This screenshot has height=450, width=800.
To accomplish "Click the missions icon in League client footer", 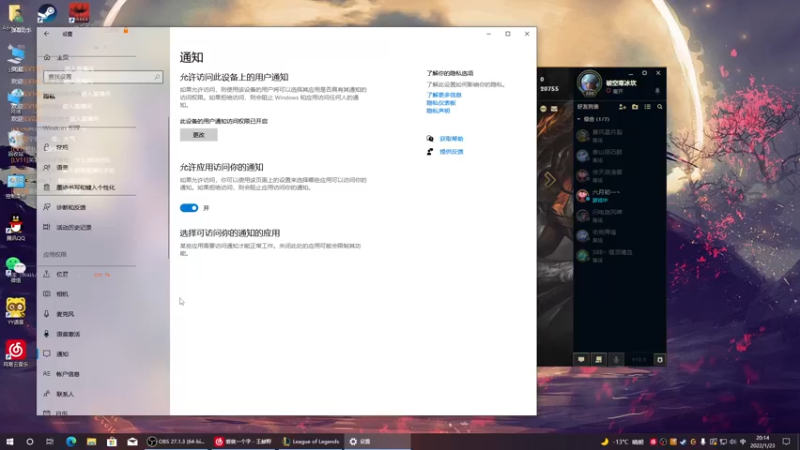I will click(x=598, y=360).
